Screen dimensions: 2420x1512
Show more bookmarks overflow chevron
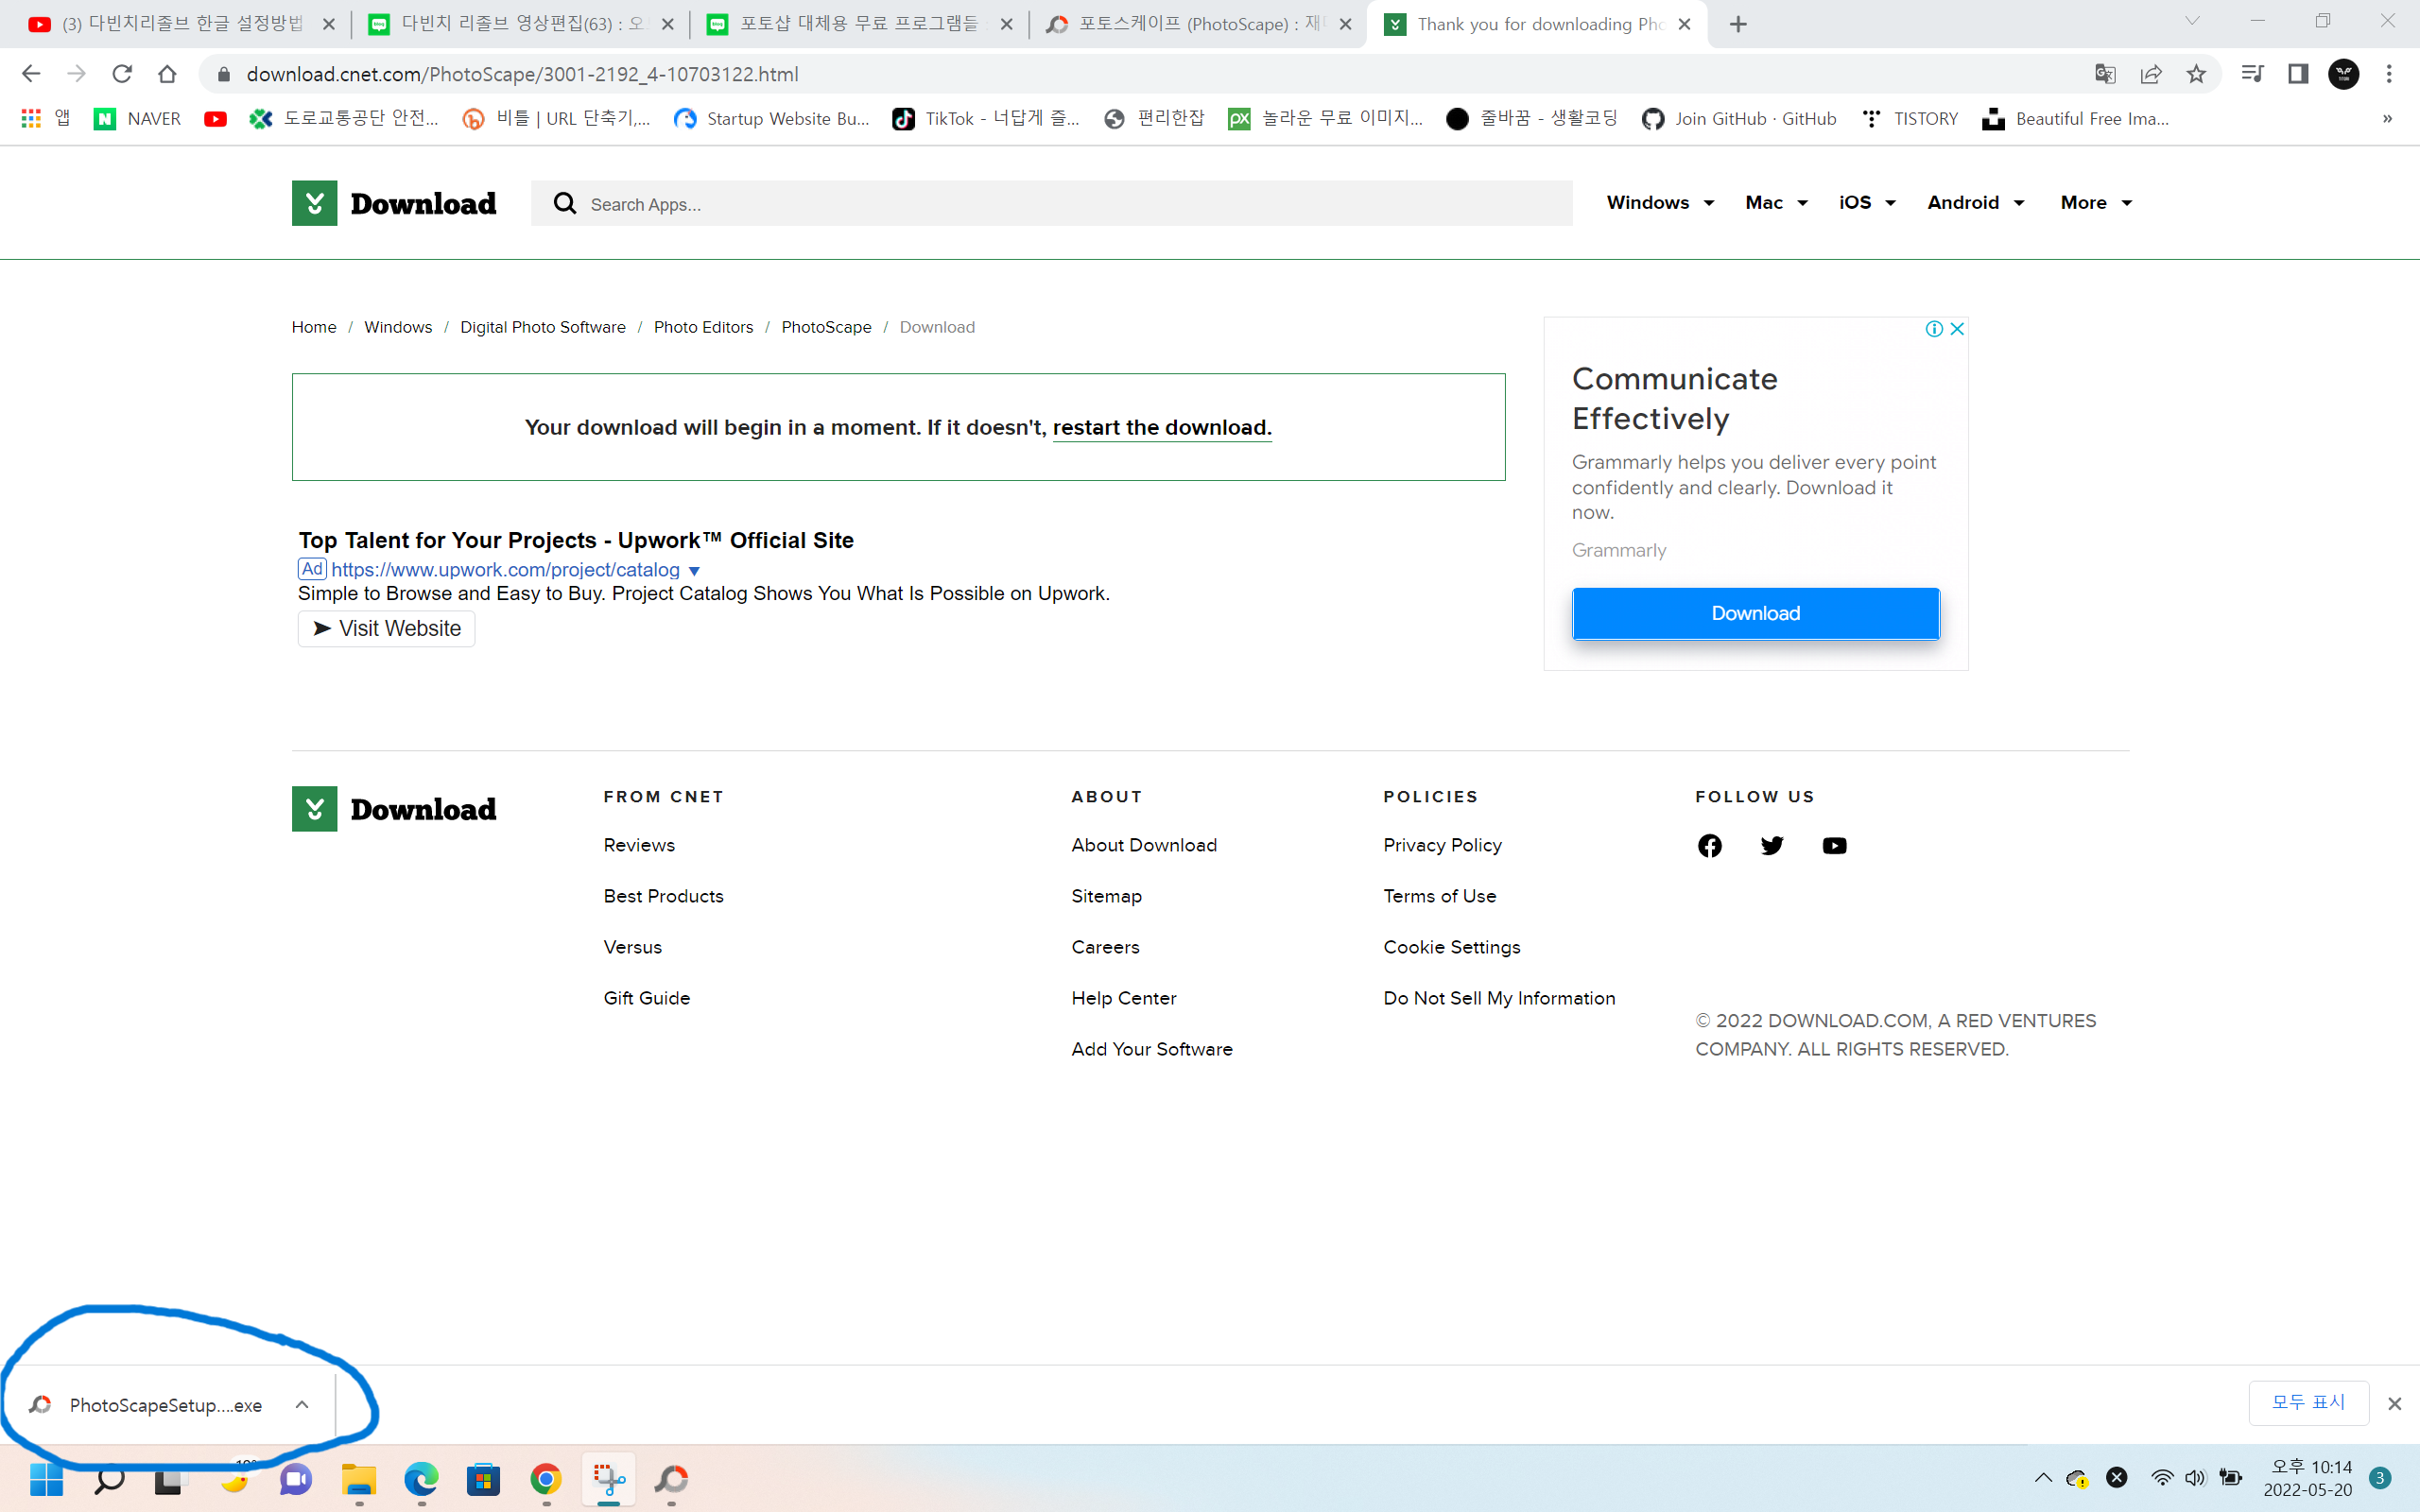[x=2388, y=118]
